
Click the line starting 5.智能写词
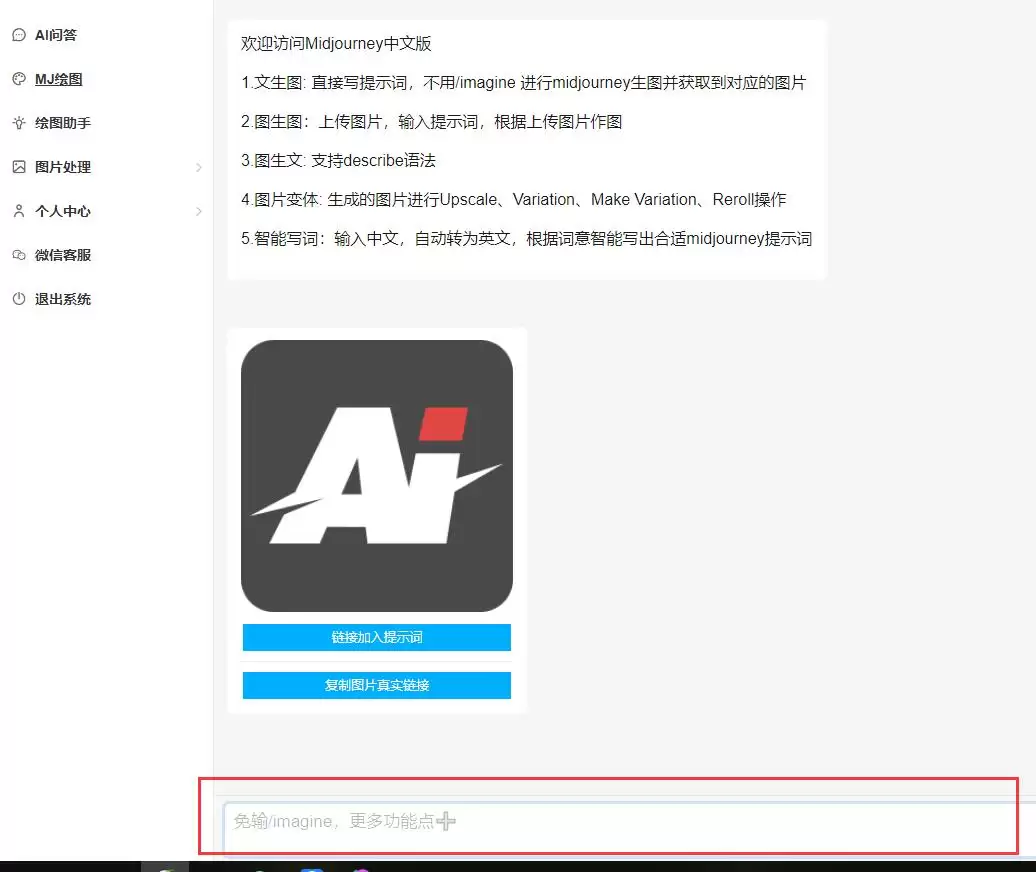[527, 238]
